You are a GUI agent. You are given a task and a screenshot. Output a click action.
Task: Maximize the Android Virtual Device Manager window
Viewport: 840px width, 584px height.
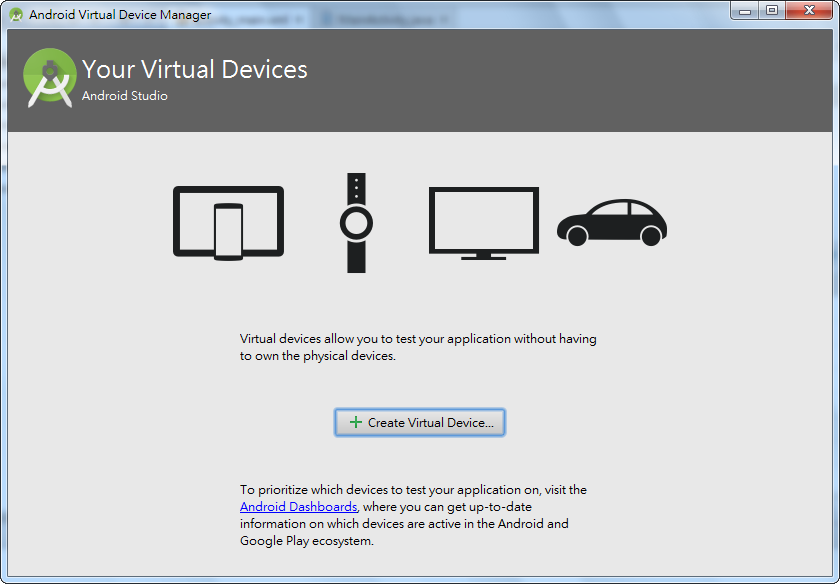pos(771,10)
